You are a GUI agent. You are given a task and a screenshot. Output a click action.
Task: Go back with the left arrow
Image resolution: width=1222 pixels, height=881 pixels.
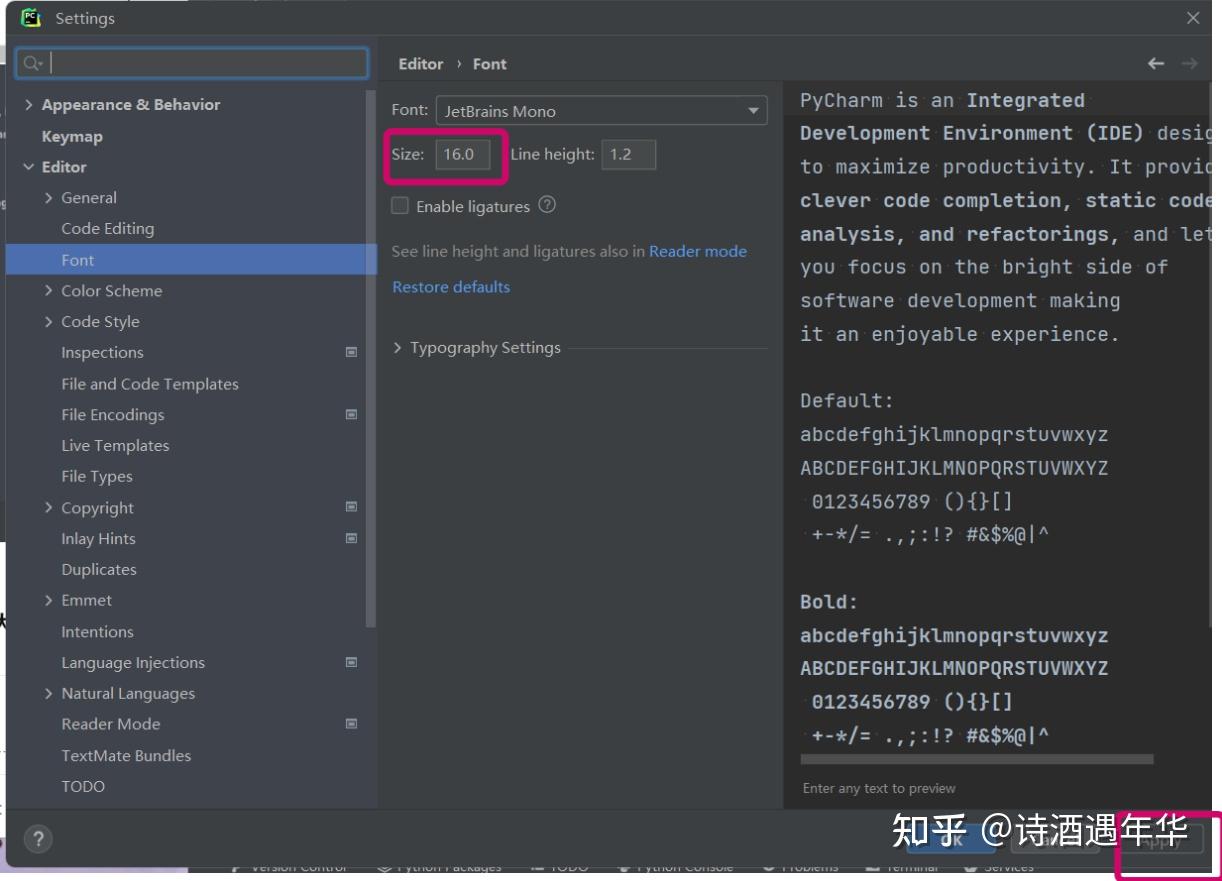[x=1156, y=63]
